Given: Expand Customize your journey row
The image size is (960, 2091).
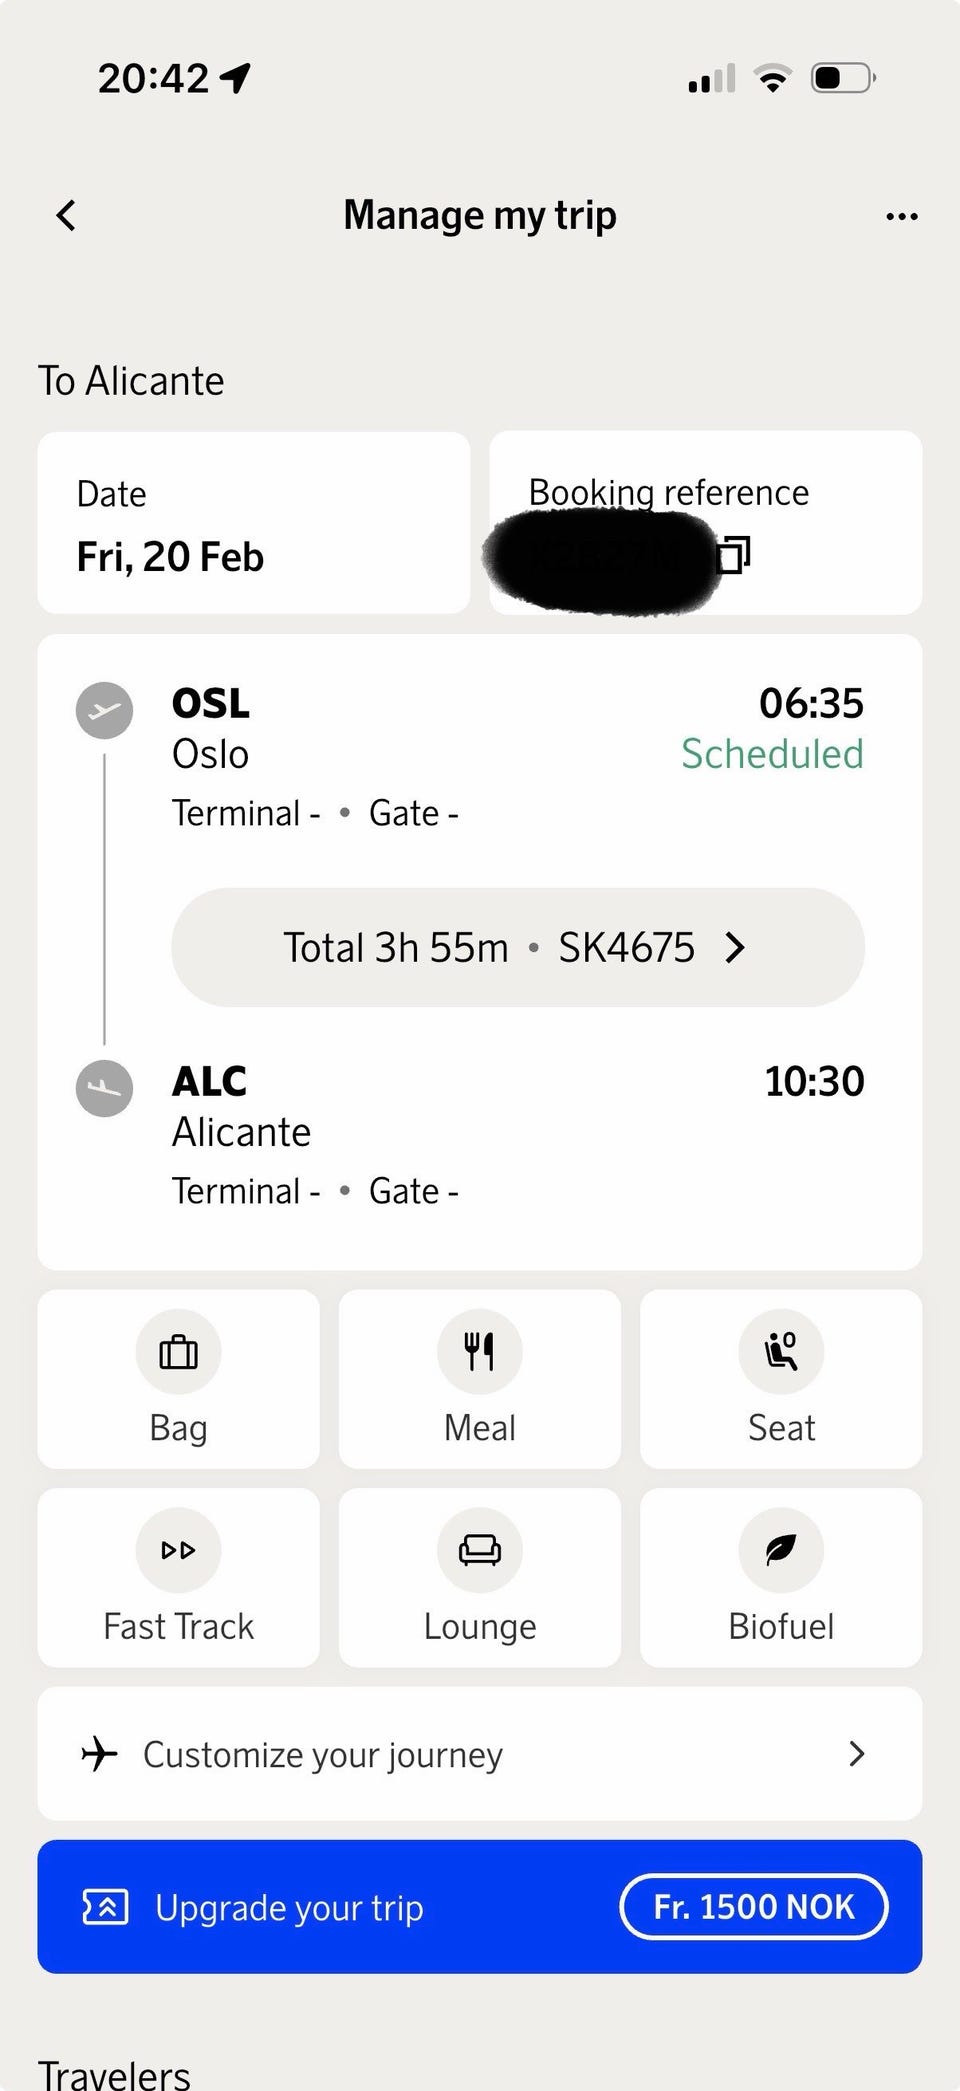Looking at the screenshot, I should 479,1753.
